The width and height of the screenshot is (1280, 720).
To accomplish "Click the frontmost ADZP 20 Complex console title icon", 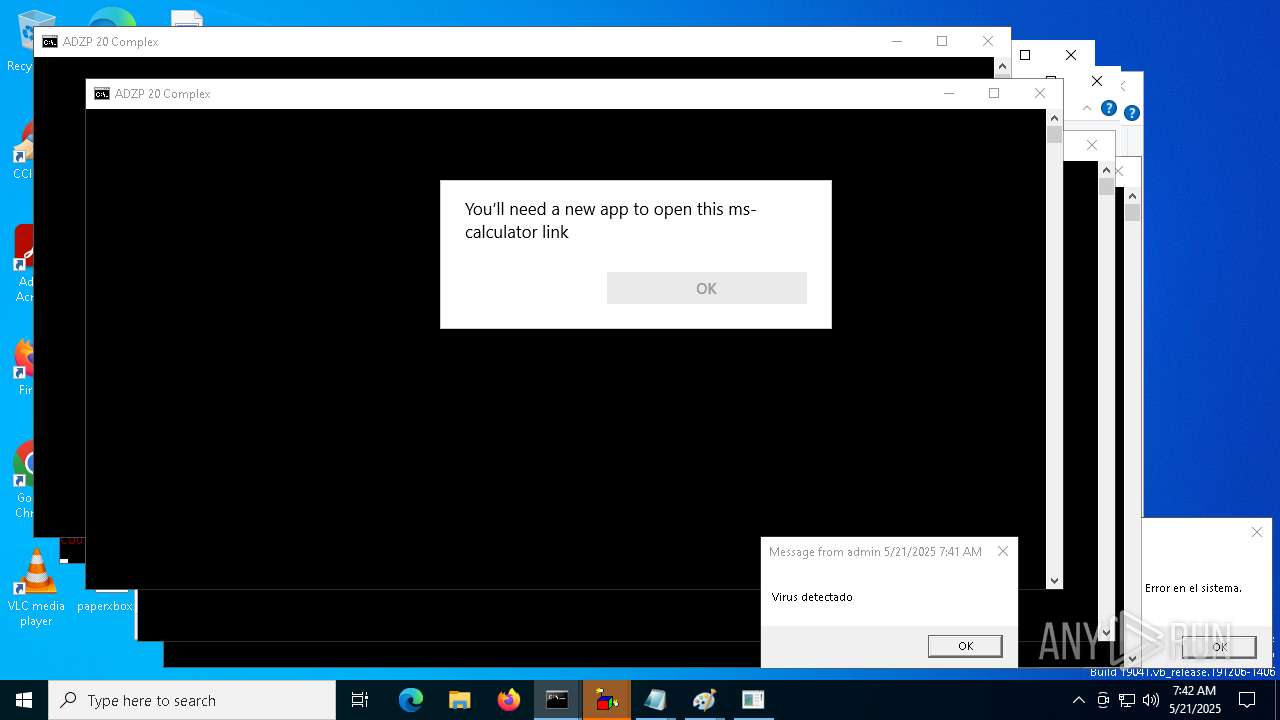I will (x=102, y=94).
